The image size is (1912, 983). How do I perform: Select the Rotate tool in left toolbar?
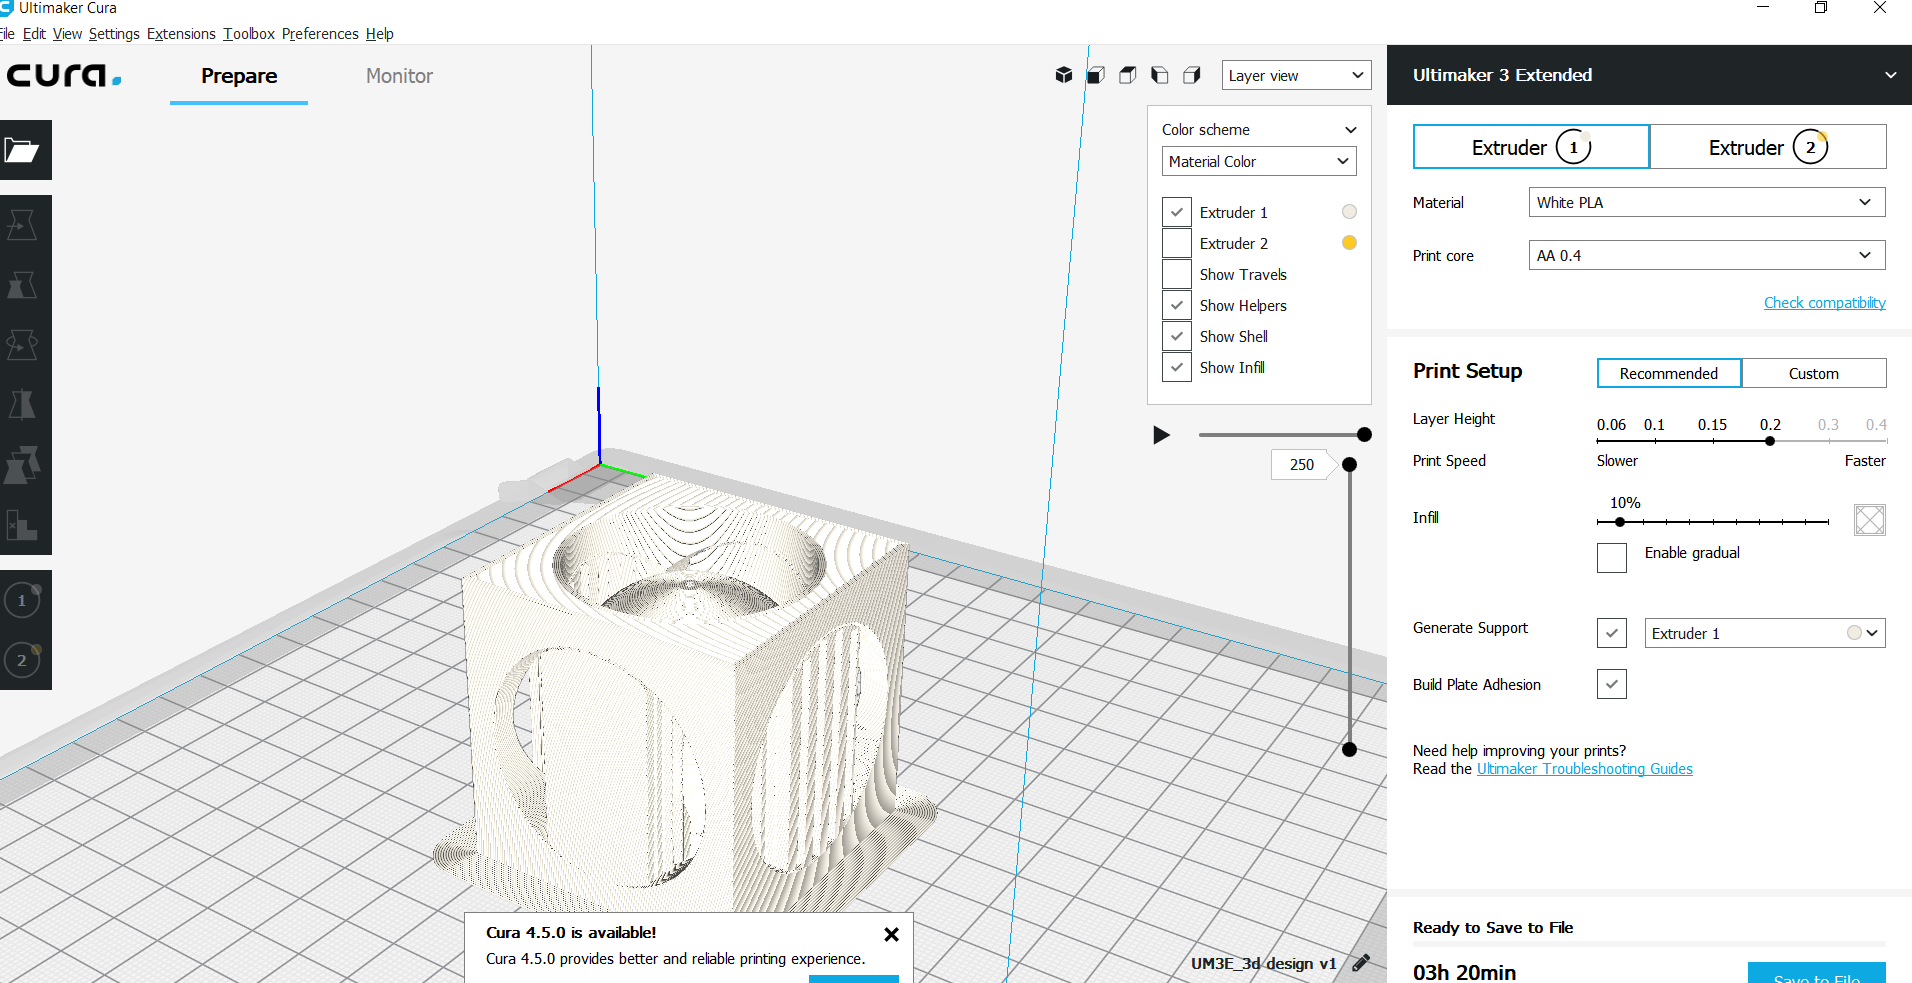(22, 345)
